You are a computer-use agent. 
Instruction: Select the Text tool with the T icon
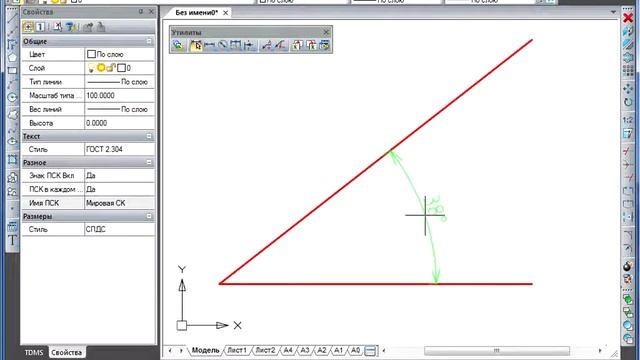tap(12, 240)
